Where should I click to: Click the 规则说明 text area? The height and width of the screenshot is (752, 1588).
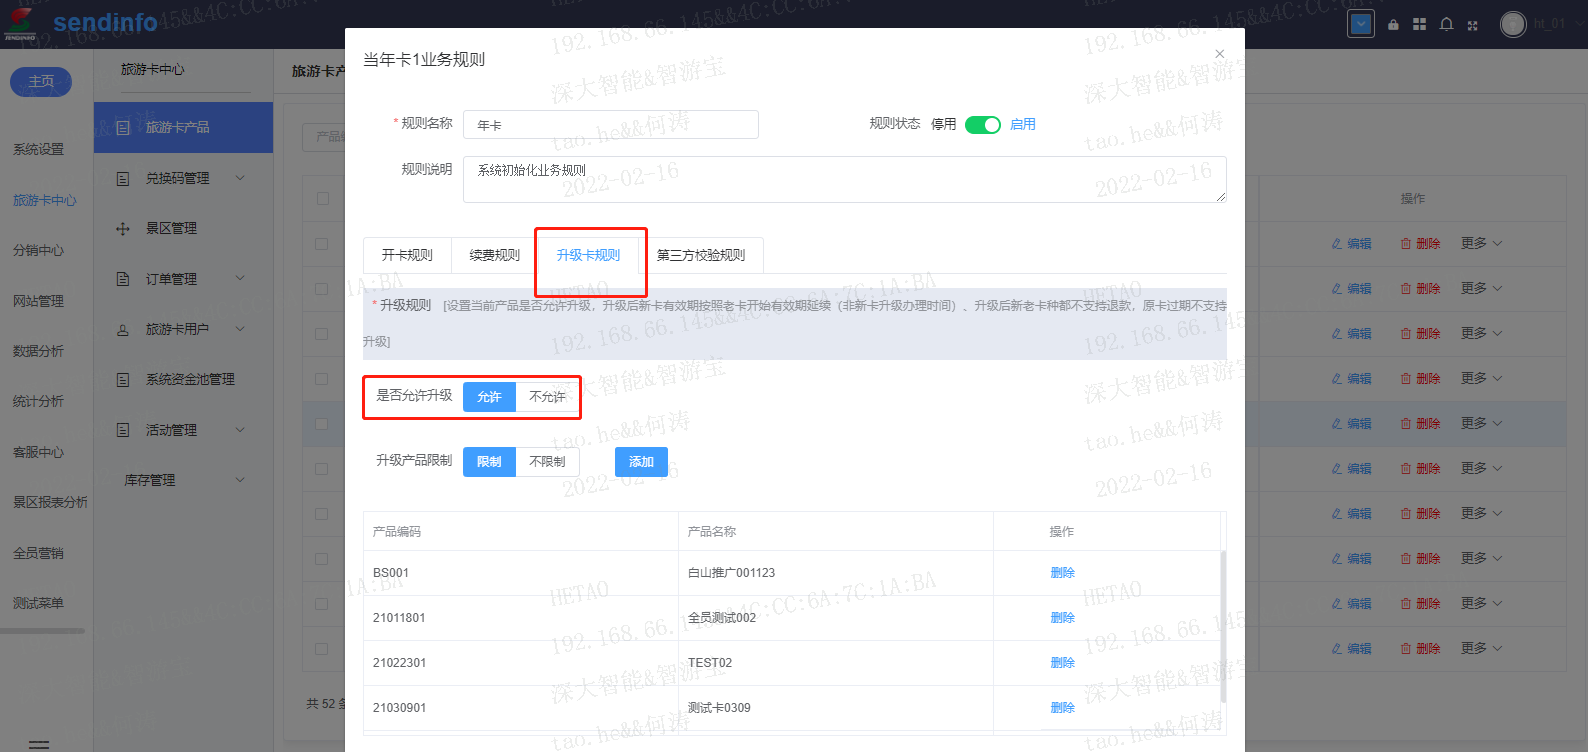(845, 180)
